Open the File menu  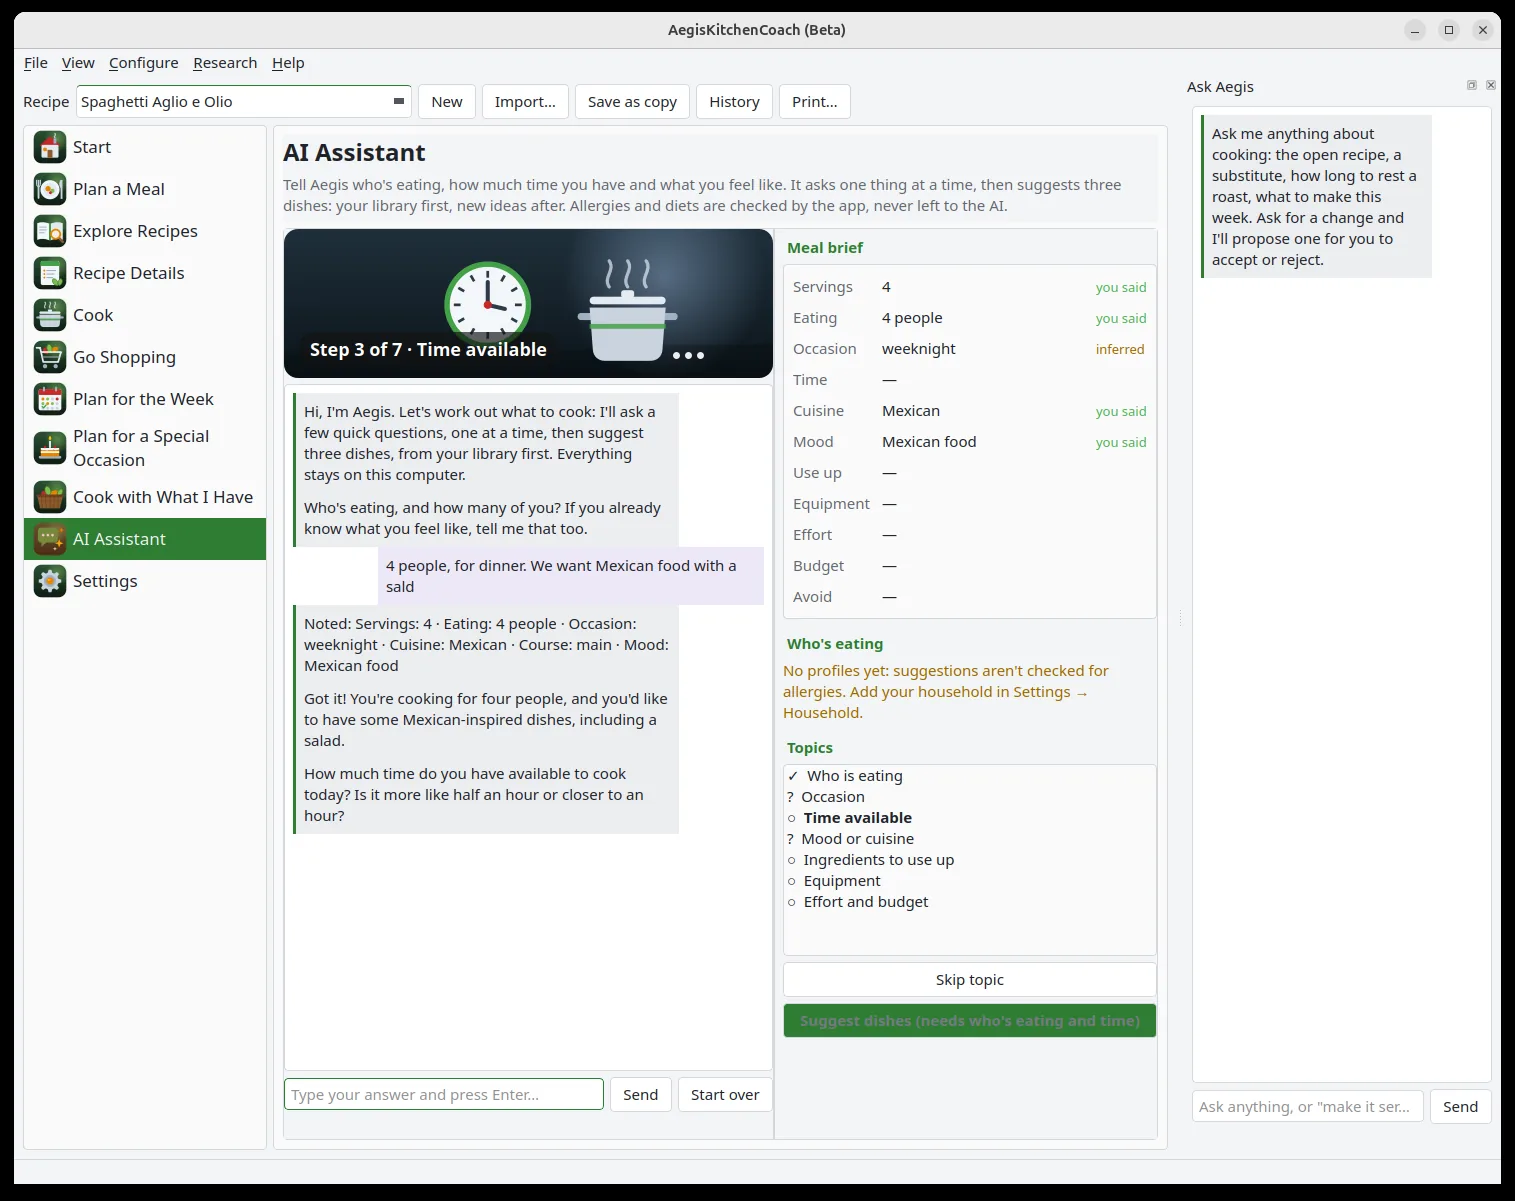[x=36, y=63]
